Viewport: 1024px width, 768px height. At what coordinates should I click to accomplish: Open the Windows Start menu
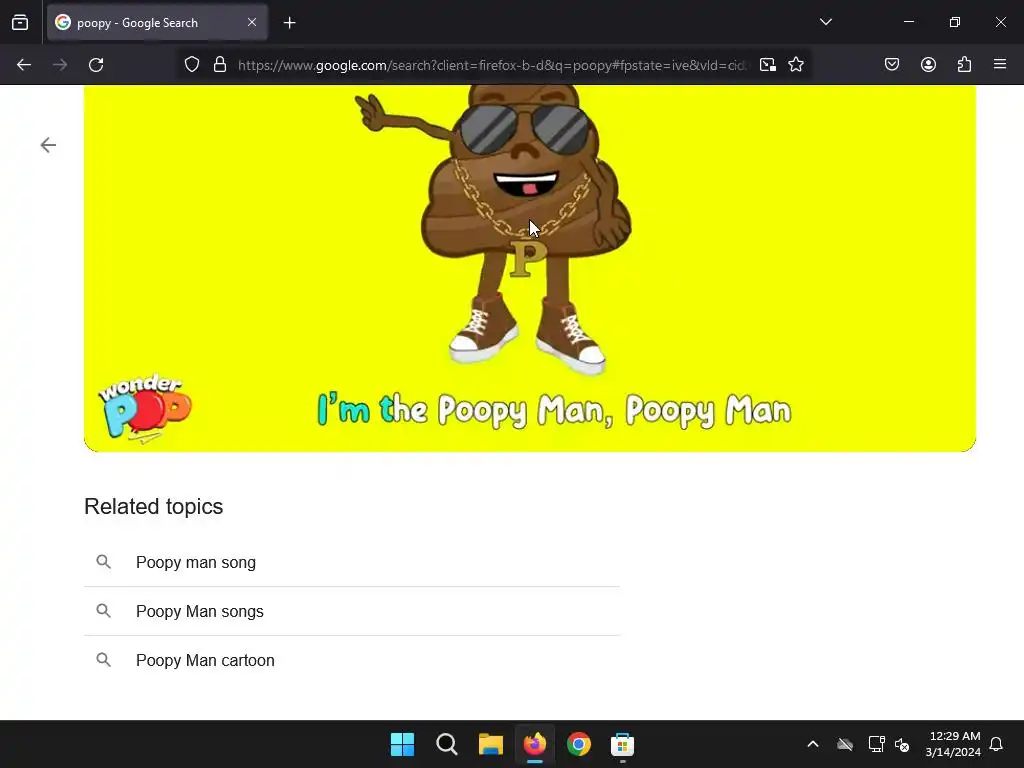coord(402,744)
